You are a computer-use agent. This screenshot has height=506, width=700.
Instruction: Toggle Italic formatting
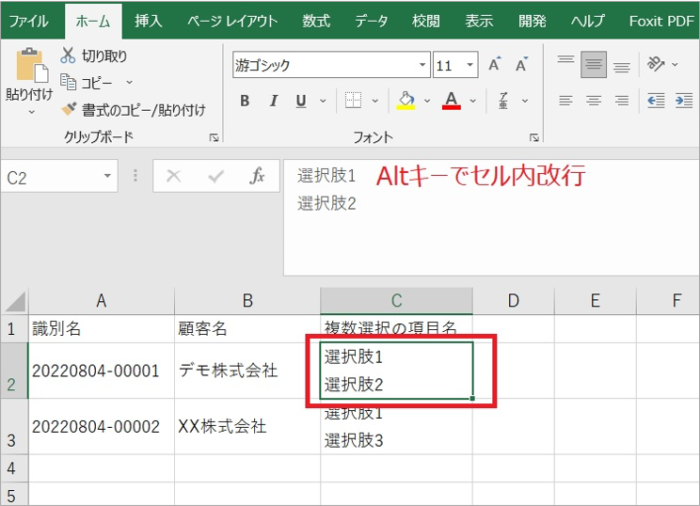click(273, 100)
